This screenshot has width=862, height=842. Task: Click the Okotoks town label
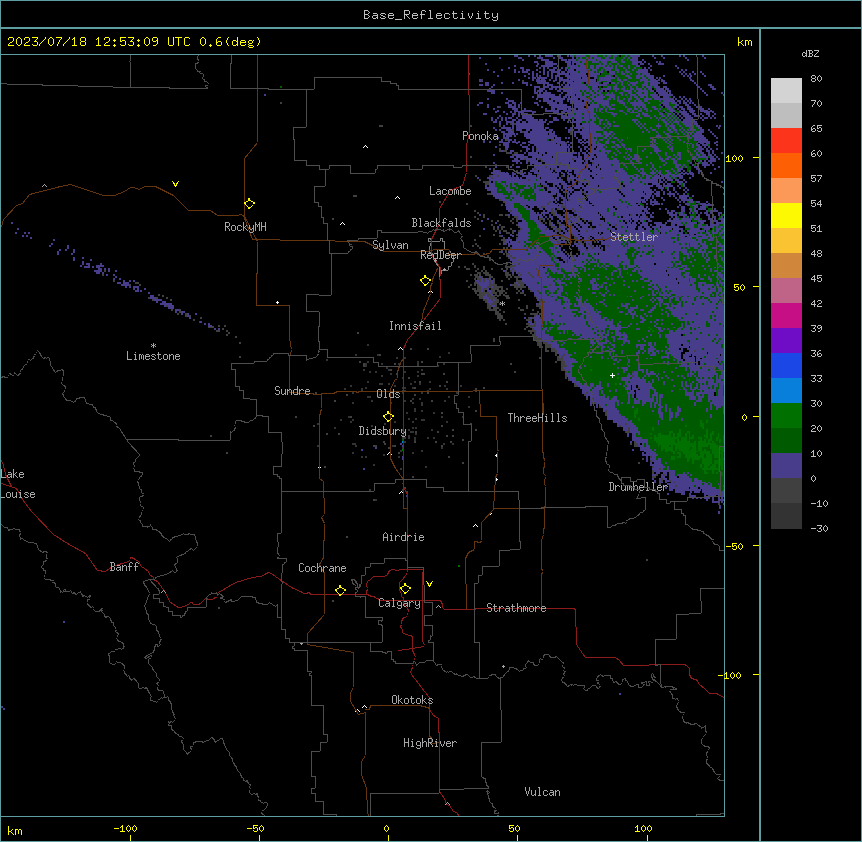click(x=412, y=700)
